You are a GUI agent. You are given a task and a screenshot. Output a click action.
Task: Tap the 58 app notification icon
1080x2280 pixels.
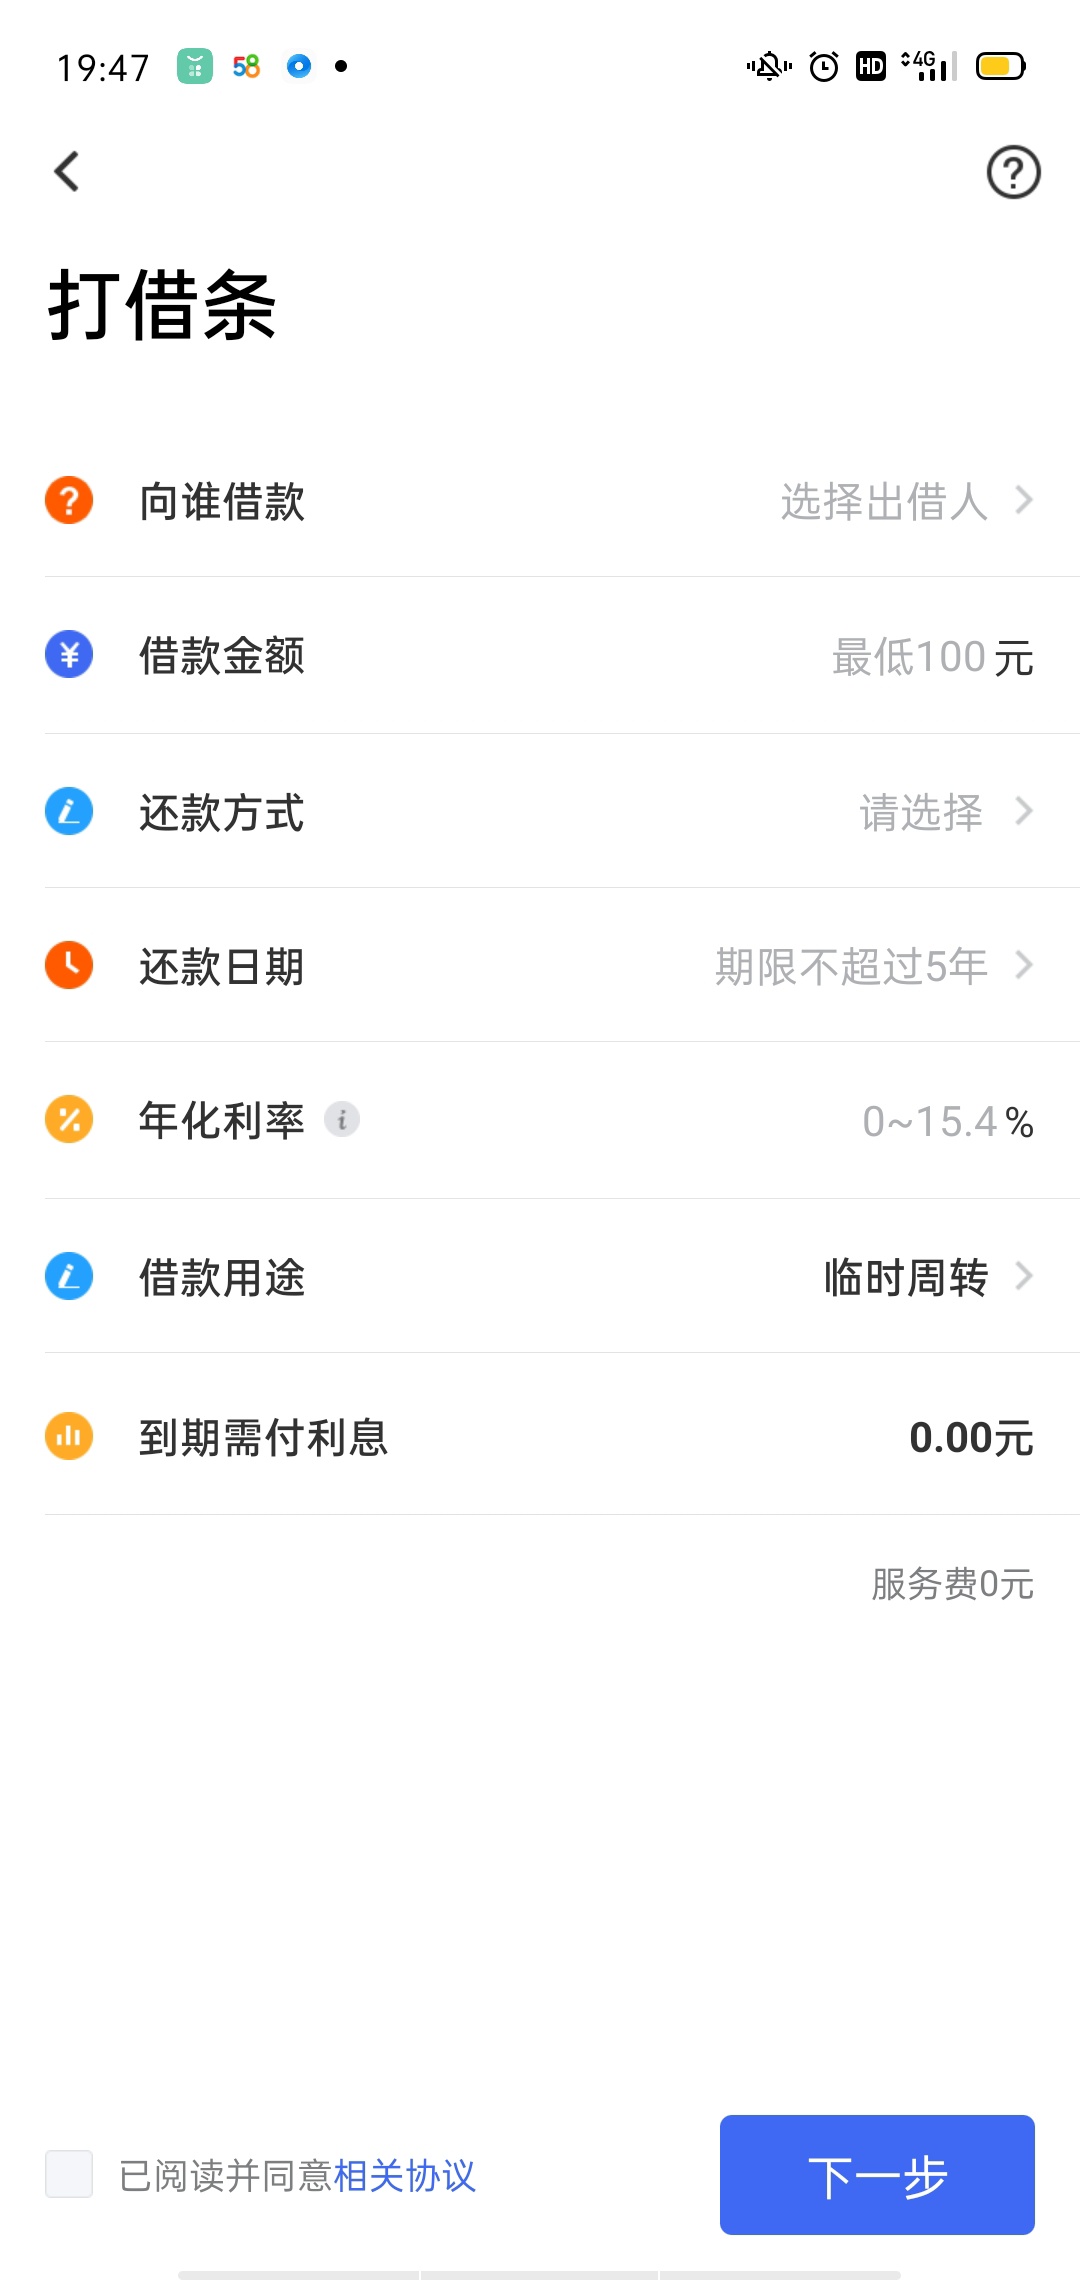point(246,66)
